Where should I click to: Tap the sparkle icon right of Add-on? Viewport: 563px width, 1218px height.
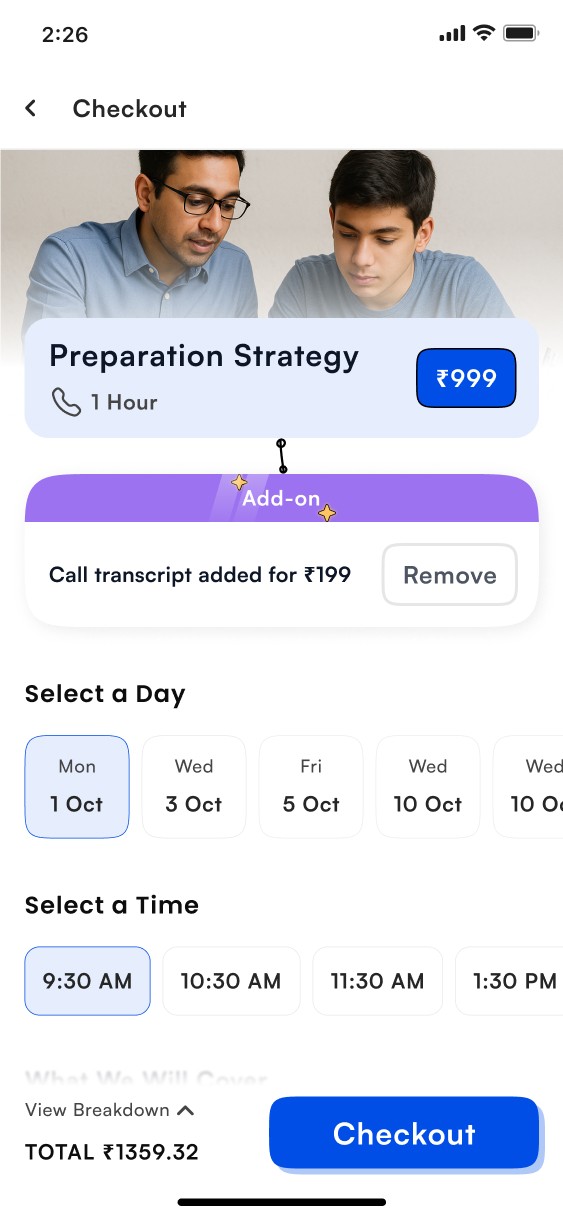pos(327,513)
